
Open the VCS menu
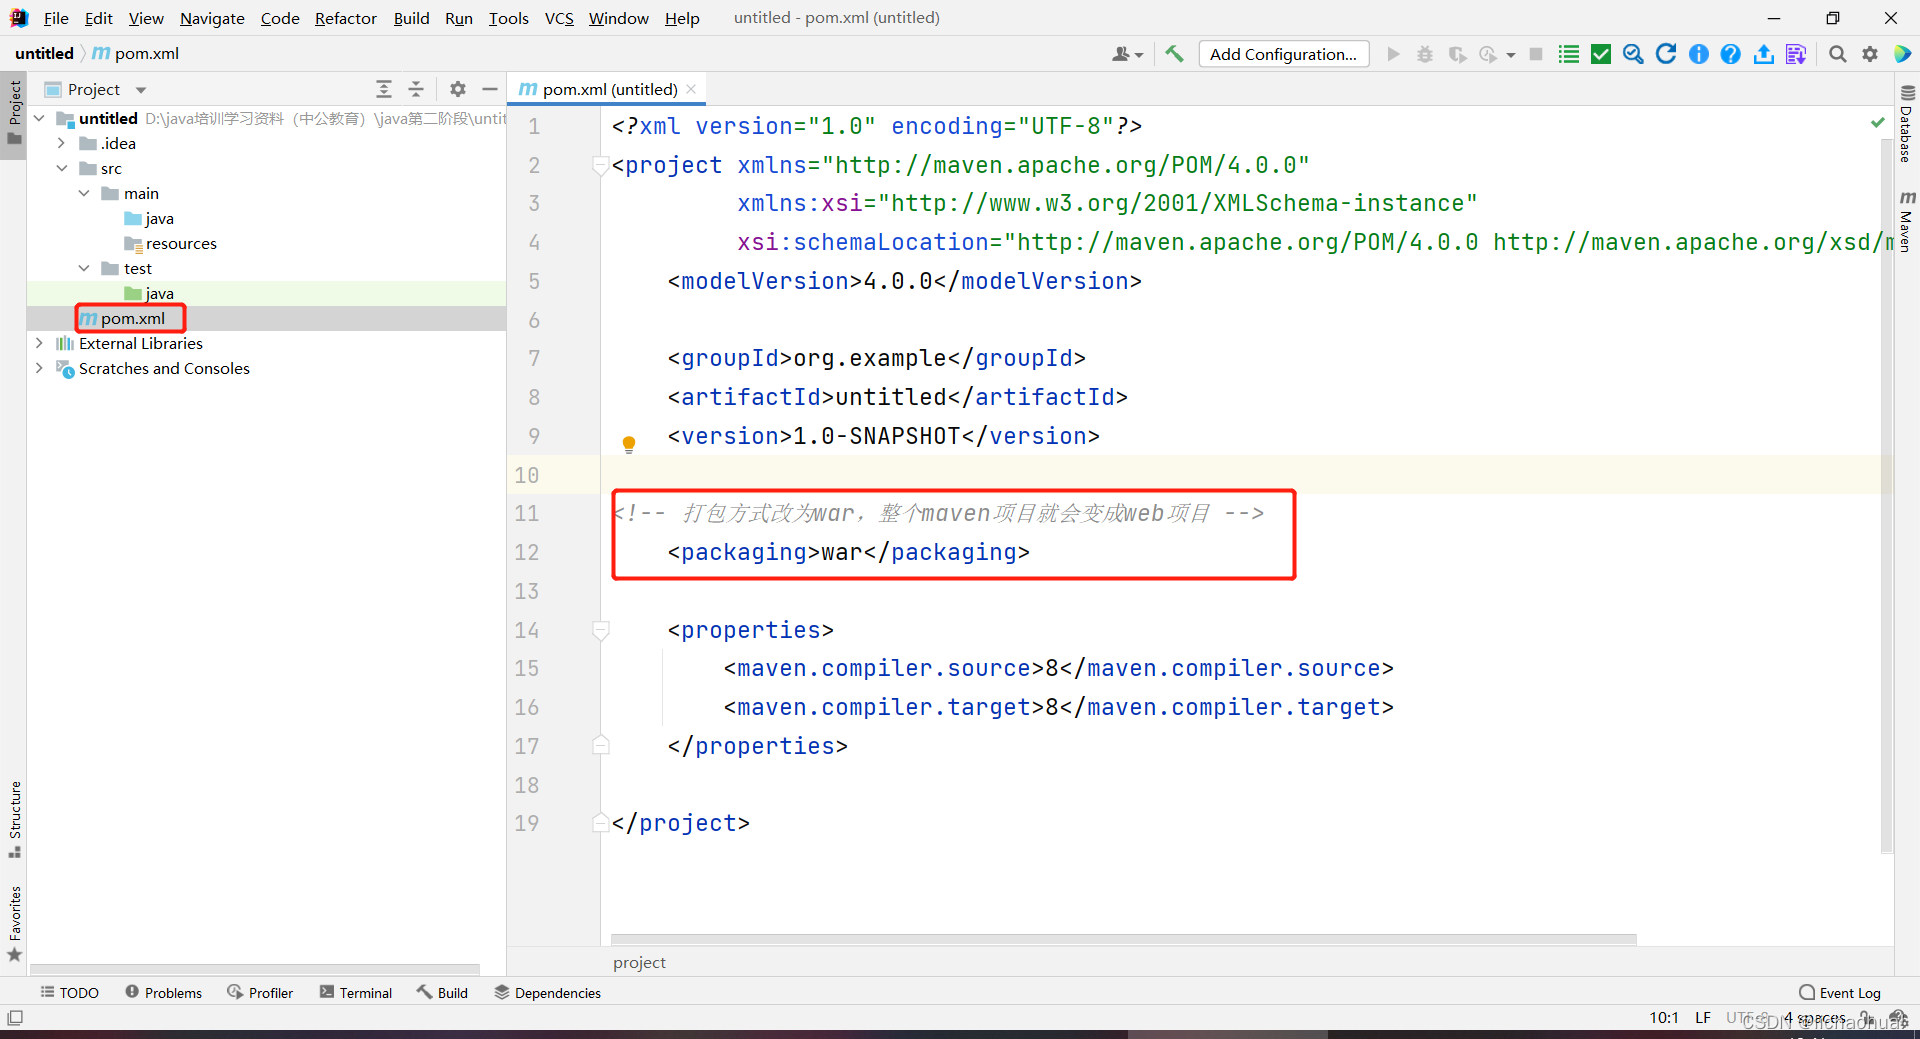tap(559, 18)
